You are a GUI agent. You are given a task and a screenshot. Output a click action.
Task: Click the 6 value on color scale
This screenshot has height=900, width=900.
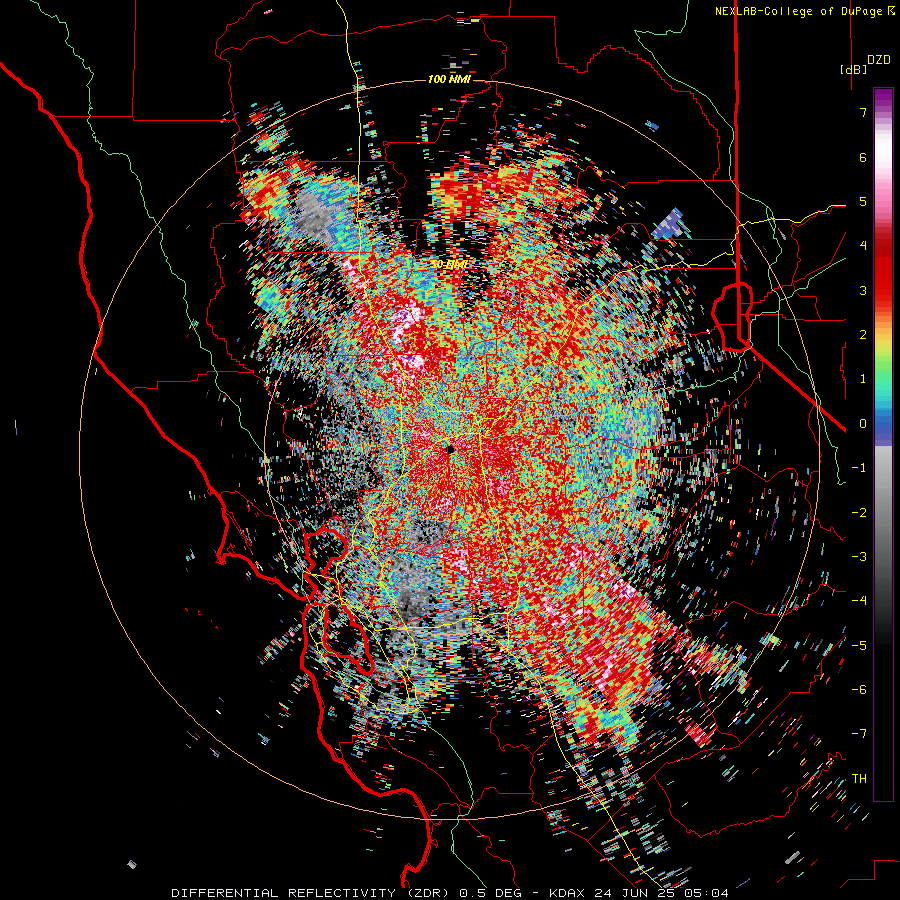(863, 157)
